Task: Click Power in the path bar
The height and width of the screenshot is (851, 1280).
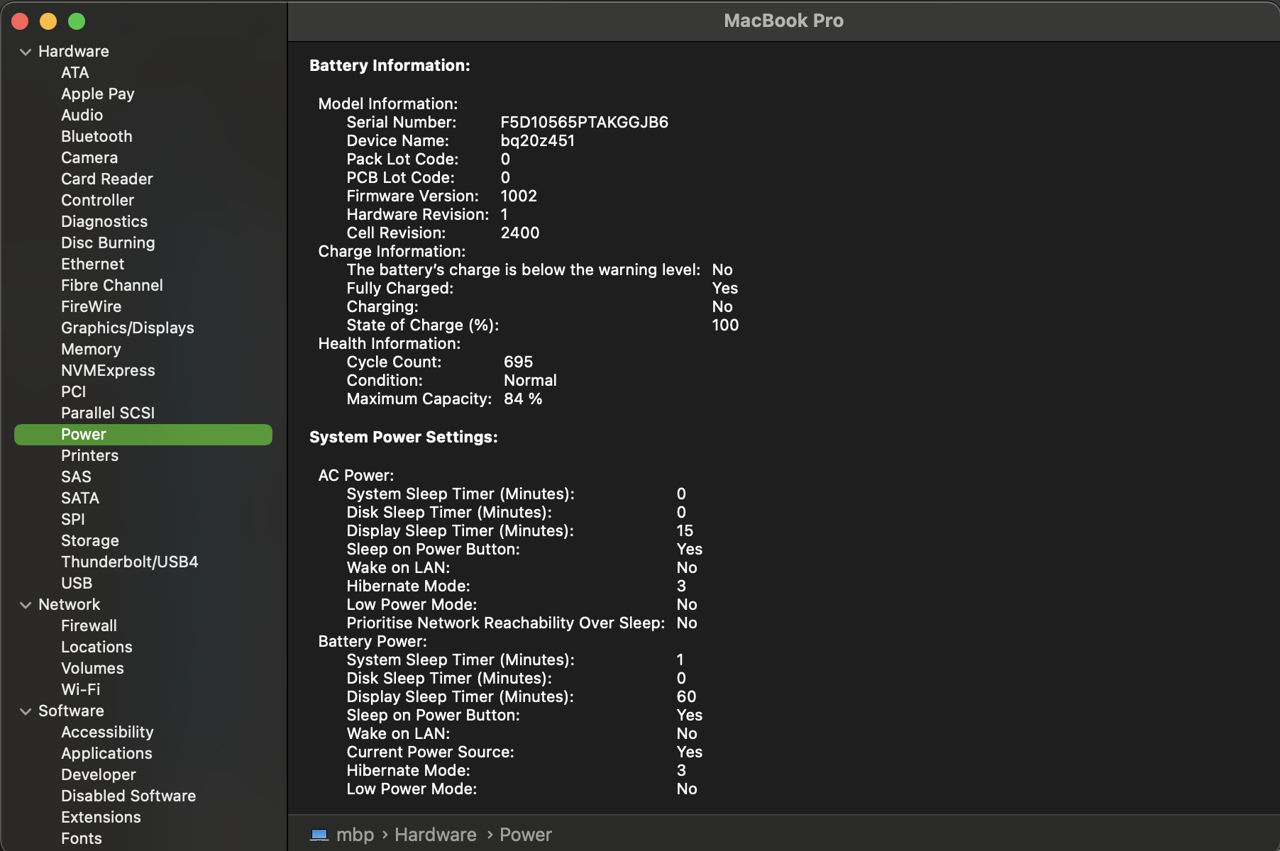Action: click(525, 835)
